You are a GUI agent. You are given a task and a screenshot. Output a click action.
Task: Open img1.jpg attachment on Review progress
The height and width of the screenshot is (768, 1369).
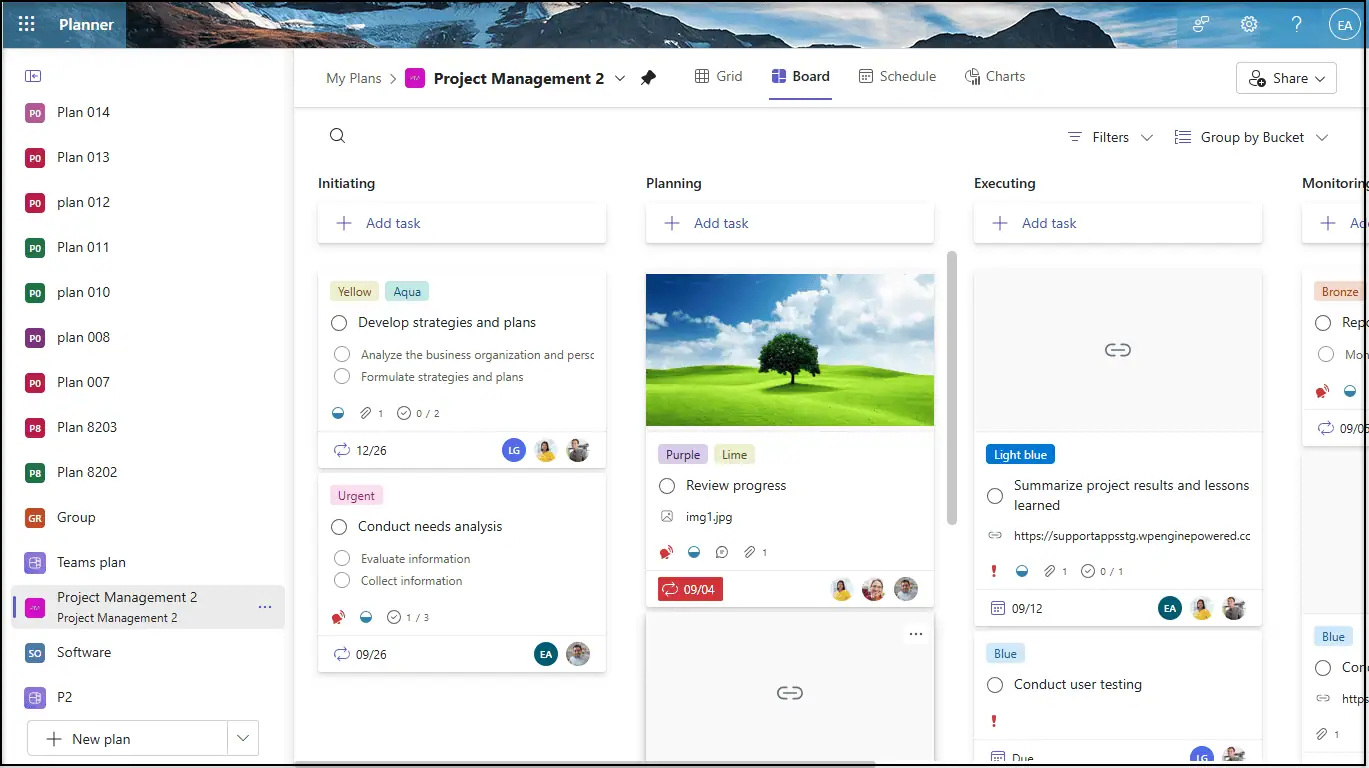709,517
